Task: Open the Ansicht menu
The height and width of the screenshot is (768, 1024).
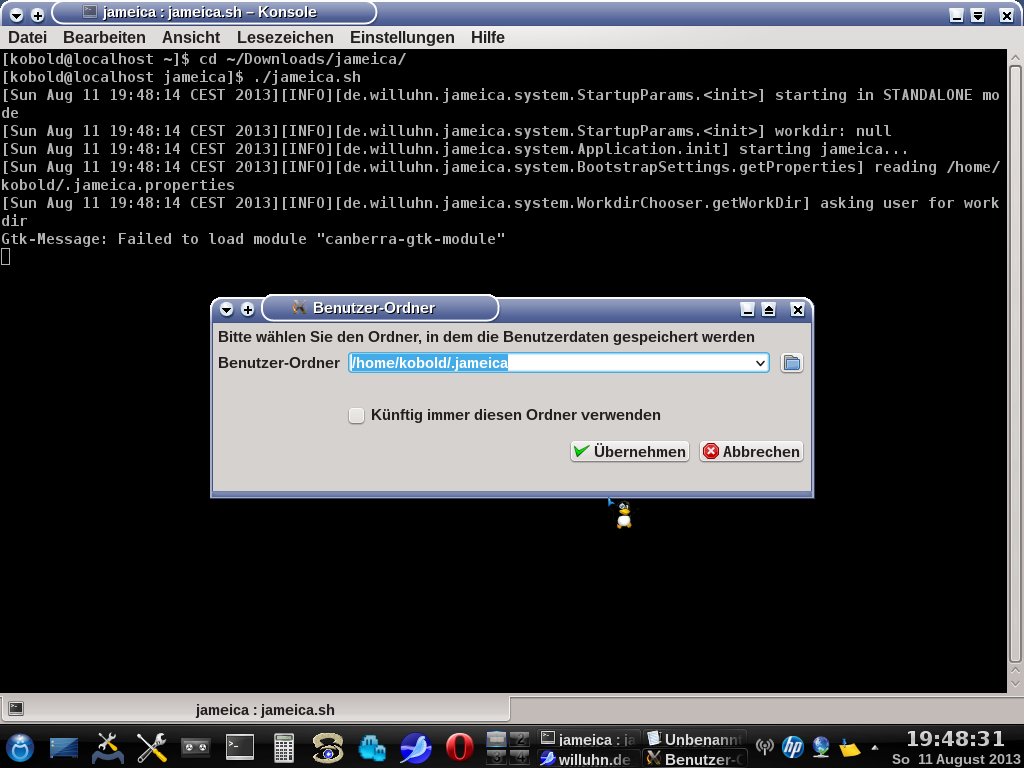Action: pos(191,37)
